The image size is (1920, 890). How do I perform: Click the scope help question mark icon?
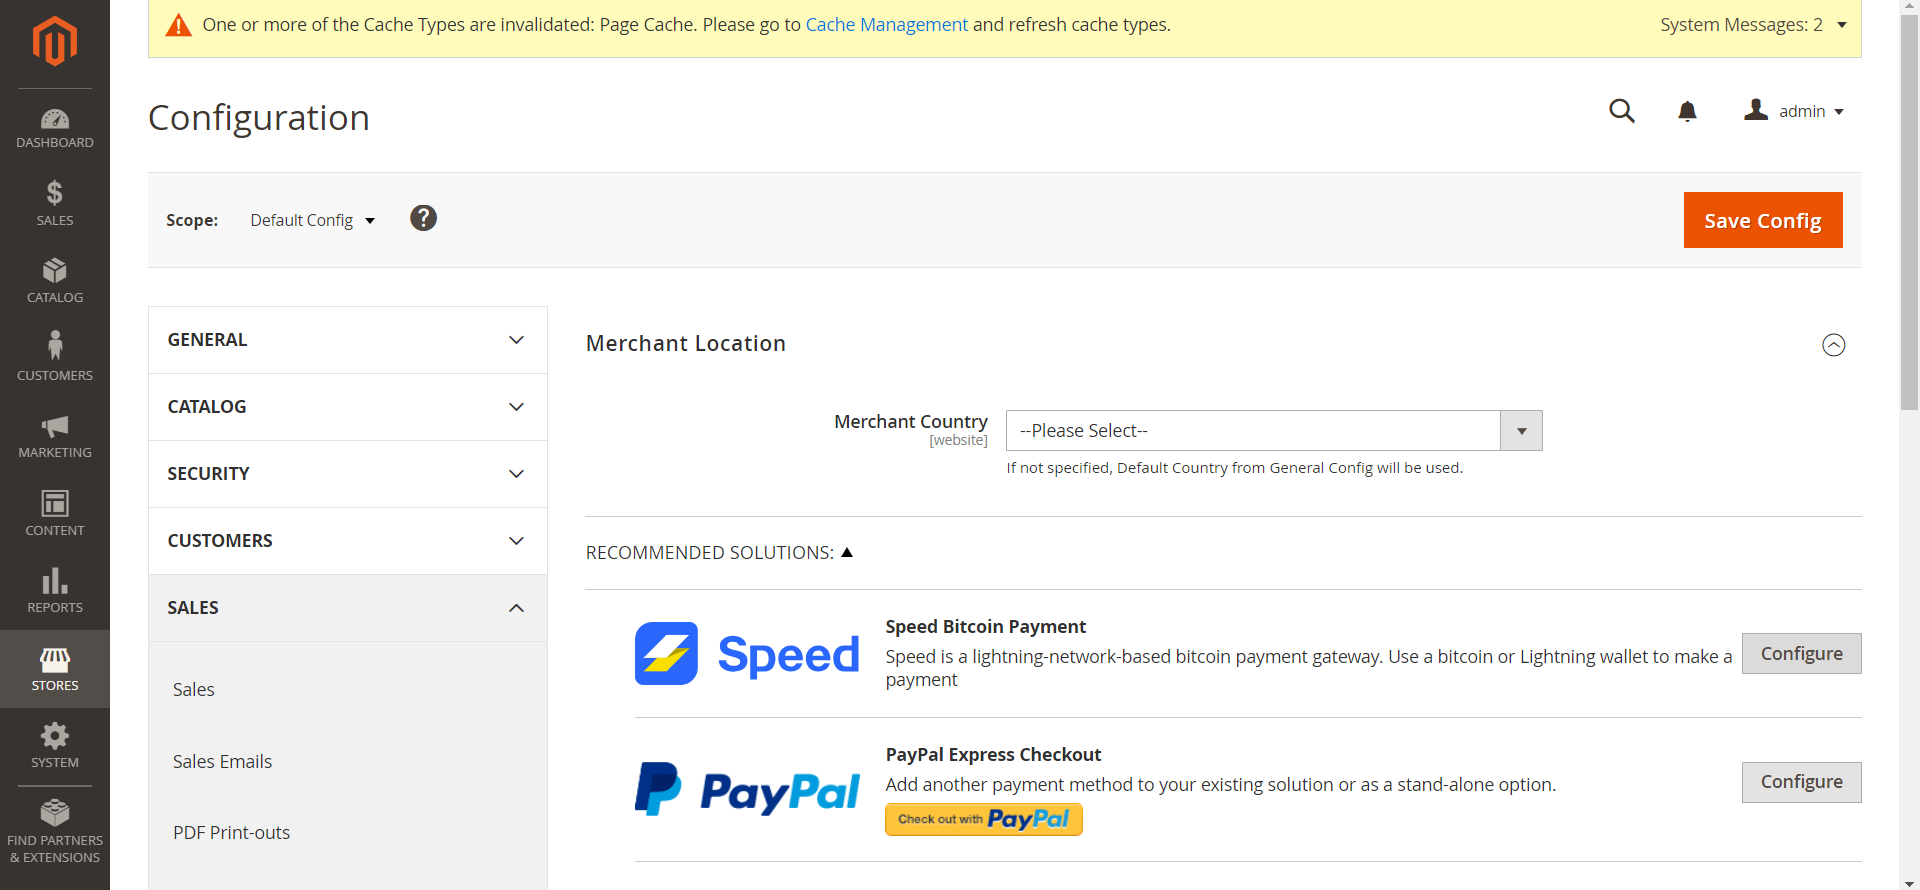423,218
